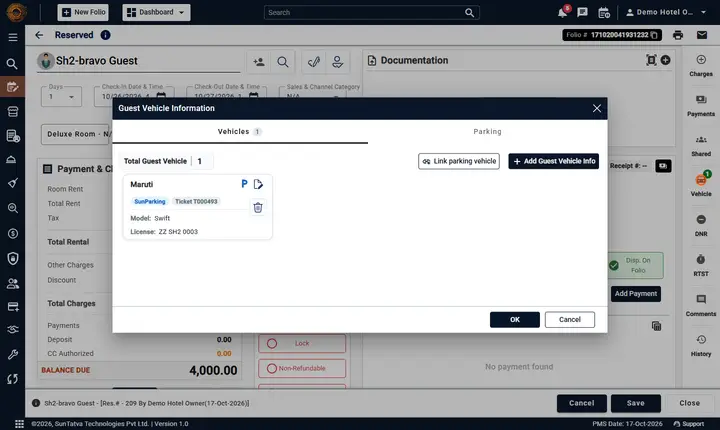
Task: Open the Demo Hotel user menu
Action: point(666,12)
